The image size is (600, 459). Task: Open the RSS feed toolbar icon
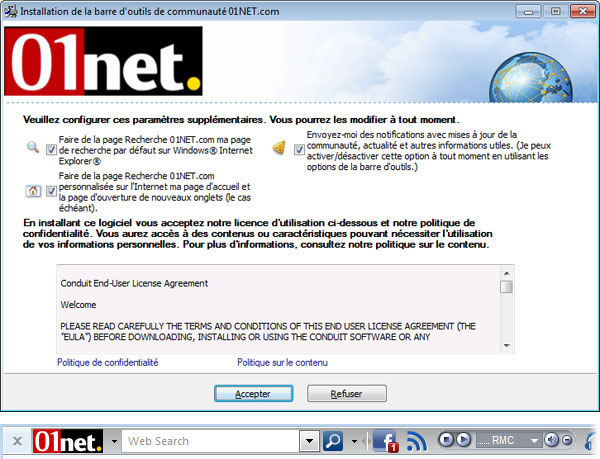tap(417, 441)
